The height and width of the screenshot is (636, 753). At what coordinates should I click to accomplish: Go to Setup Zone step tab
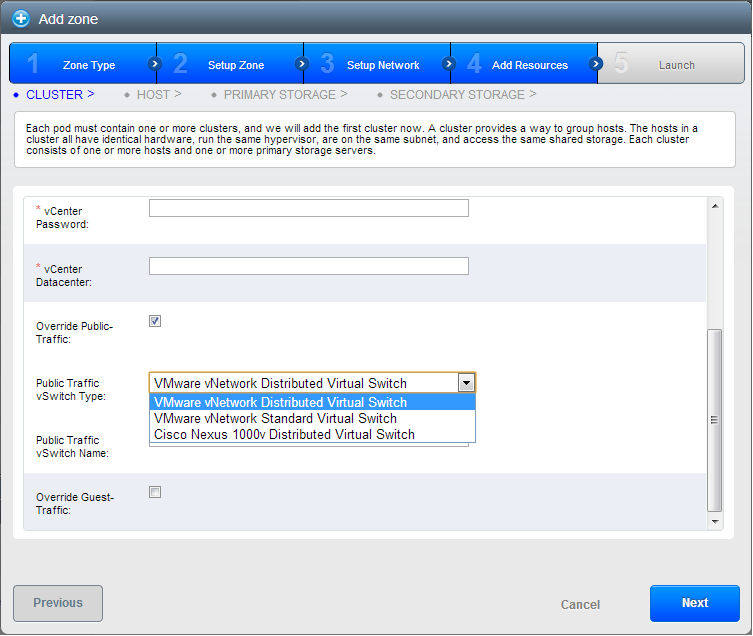pos(236,65)
